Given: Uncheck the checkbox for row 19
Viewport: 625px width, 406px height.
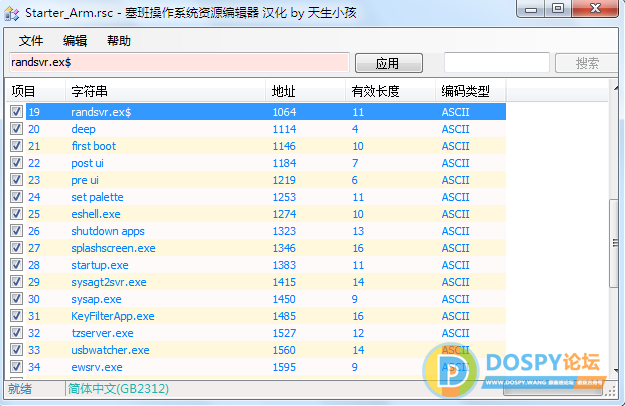Looking at the screenshot, I should (16, 112).
